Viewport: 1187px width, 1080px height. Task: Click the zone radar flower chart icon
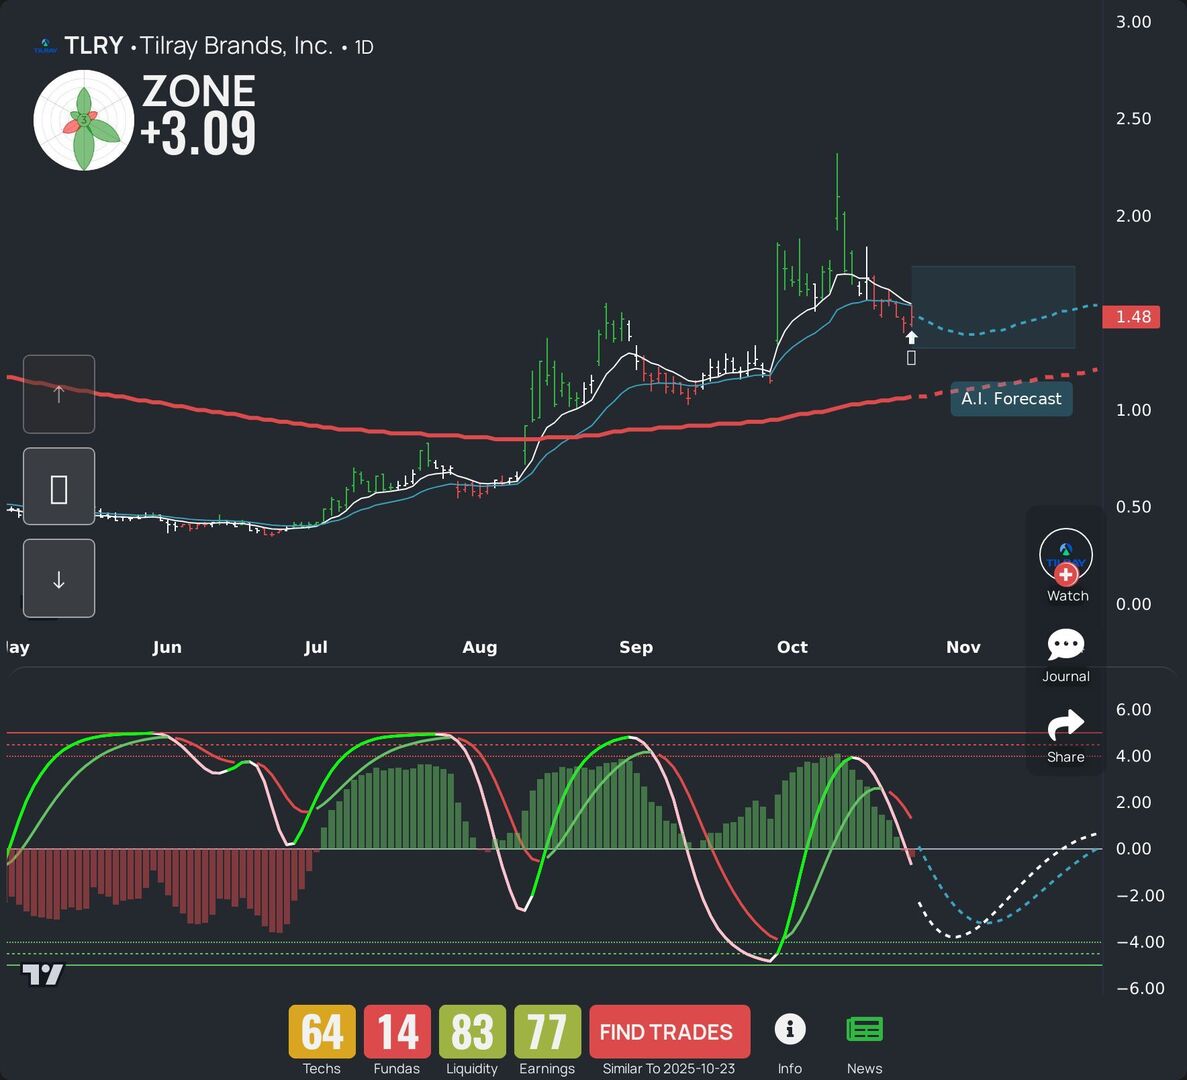point(84,120)
